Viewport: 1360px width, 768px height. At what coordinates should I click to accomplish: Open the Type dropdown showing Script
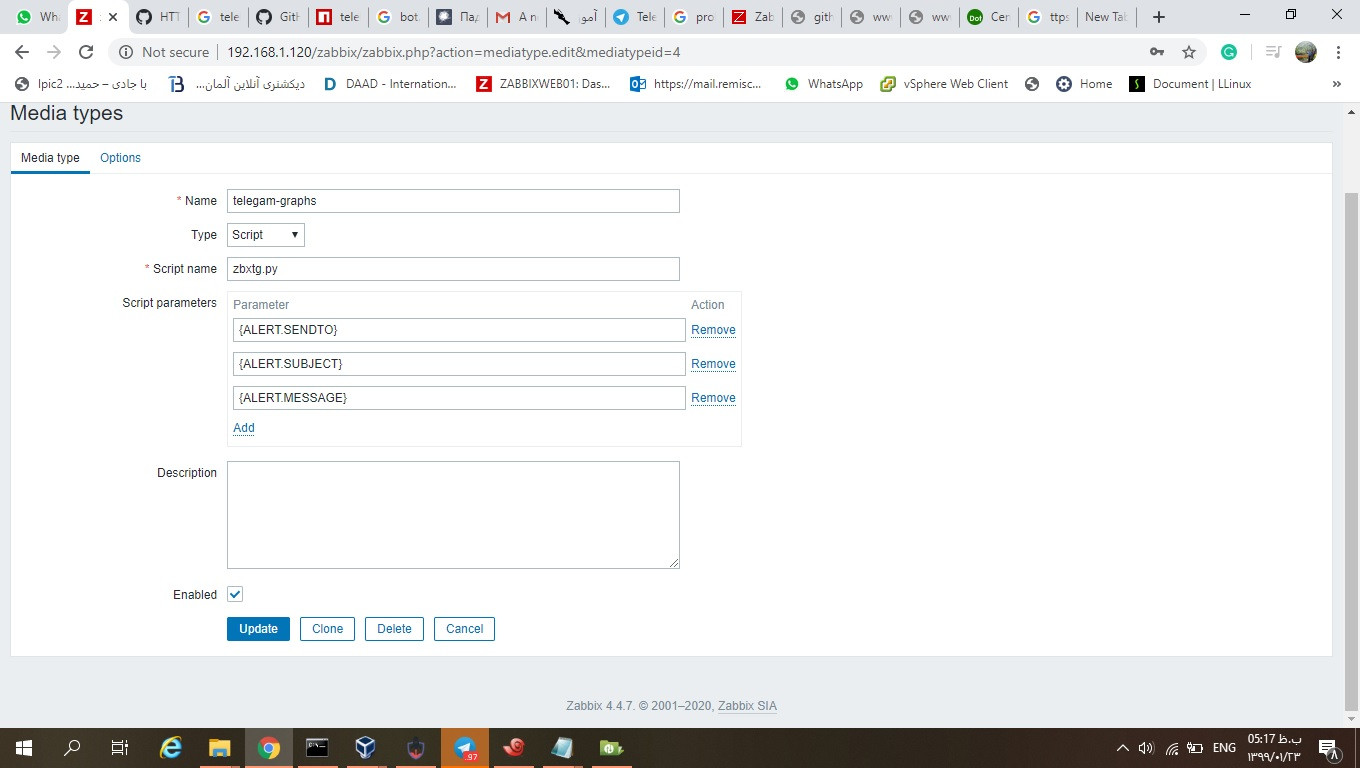[266, 235]
